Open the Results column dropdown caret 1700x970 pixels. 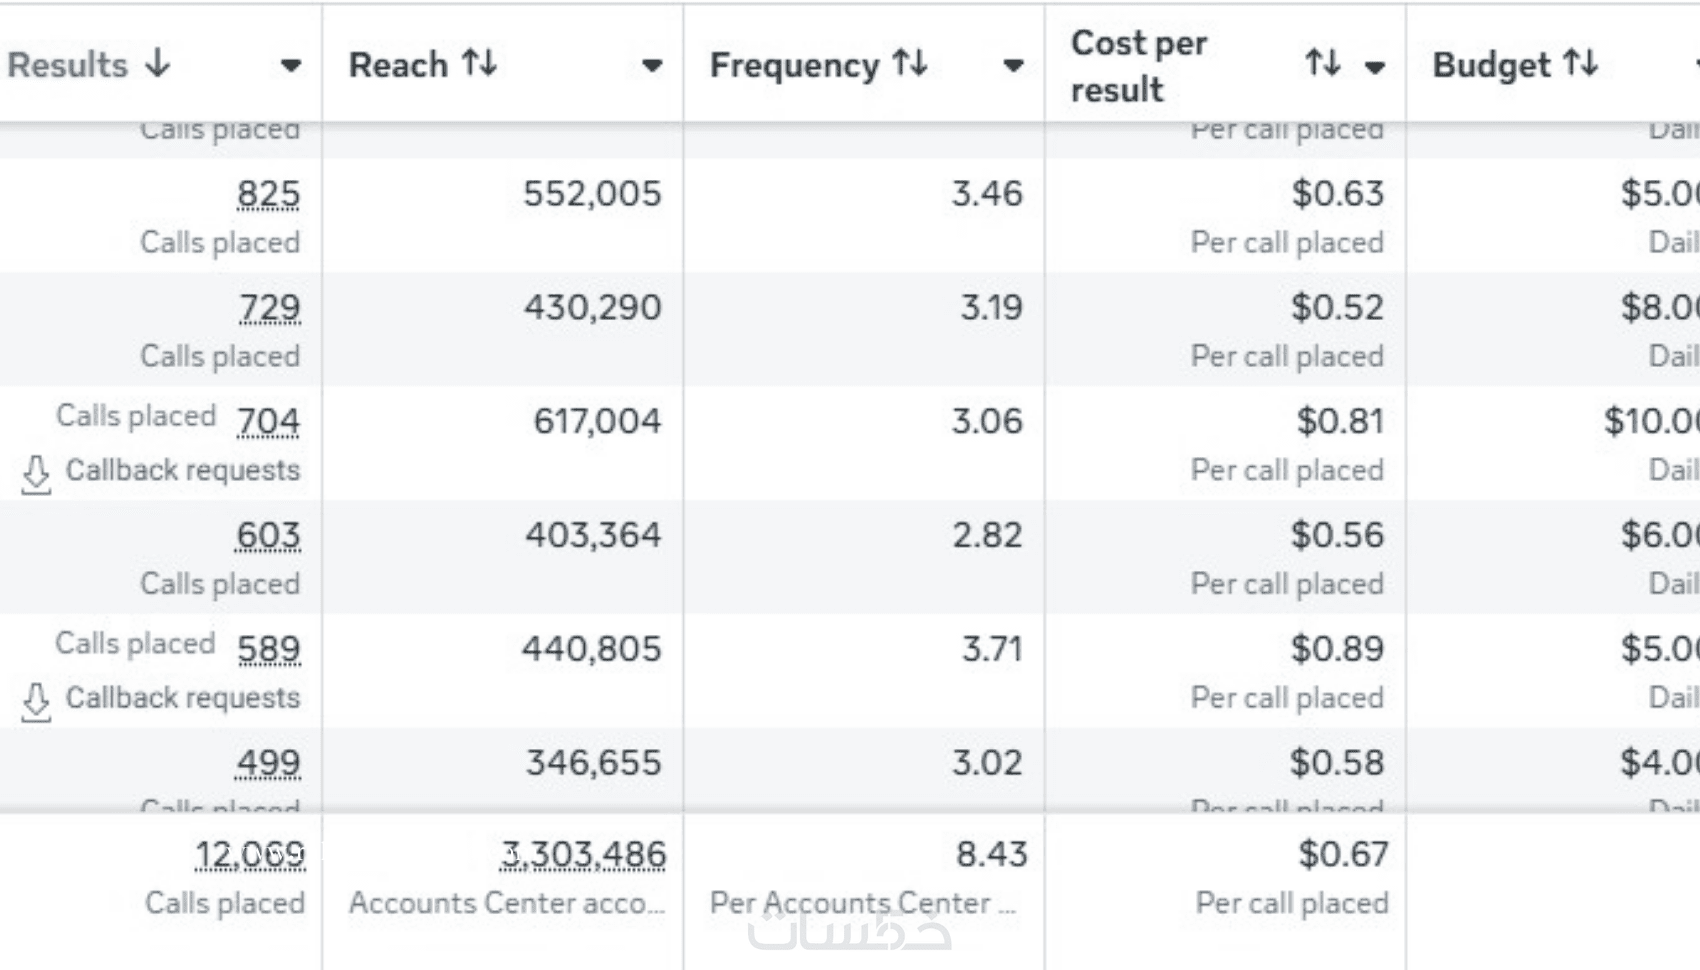(x=291, y=66)
